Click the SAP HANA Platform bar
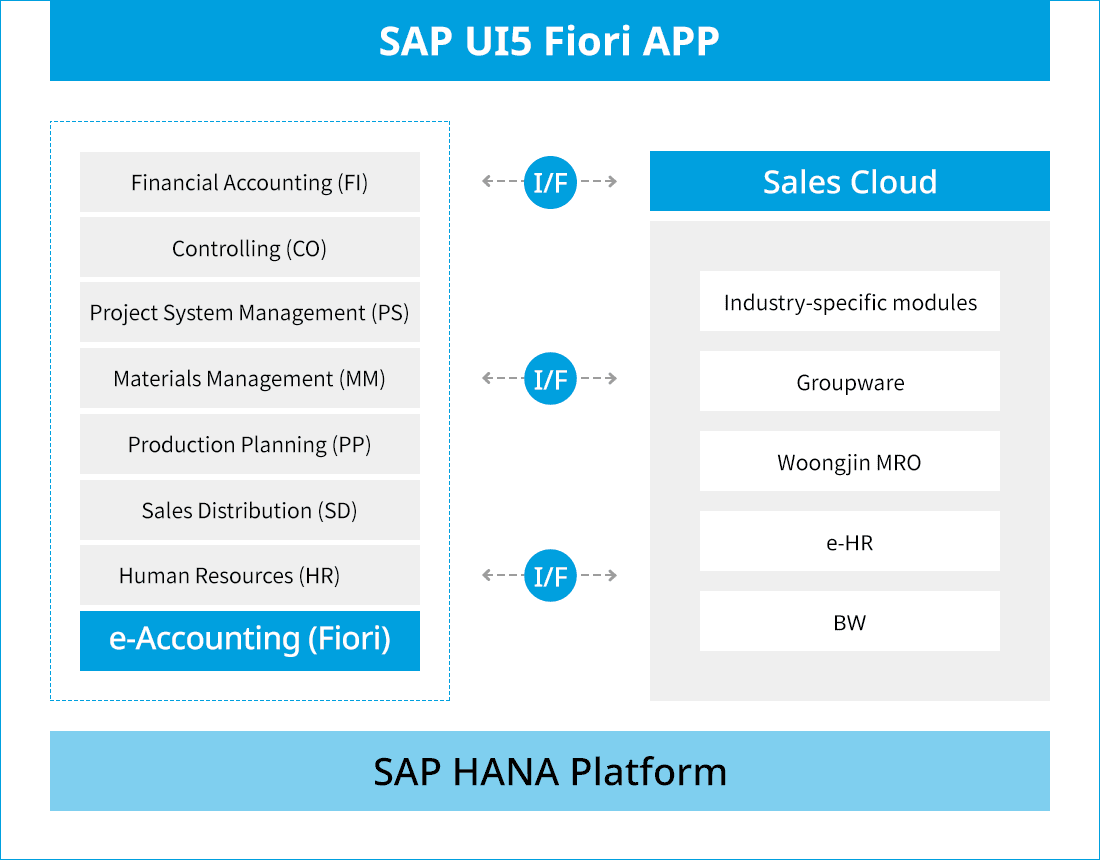The width and height of the screenshot is (1100, 860). [x=550, y=771]
